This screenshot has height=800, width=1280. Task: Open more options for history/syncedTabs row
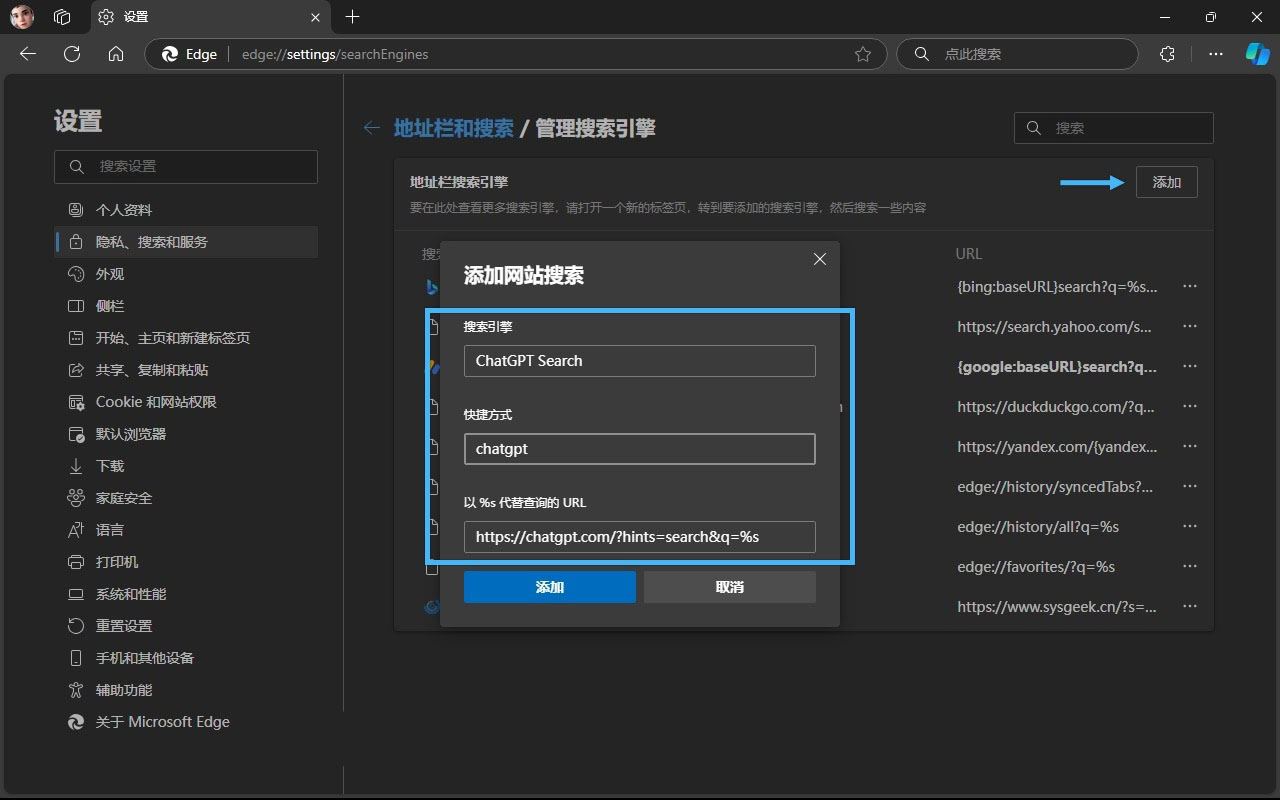[1190, 486]
